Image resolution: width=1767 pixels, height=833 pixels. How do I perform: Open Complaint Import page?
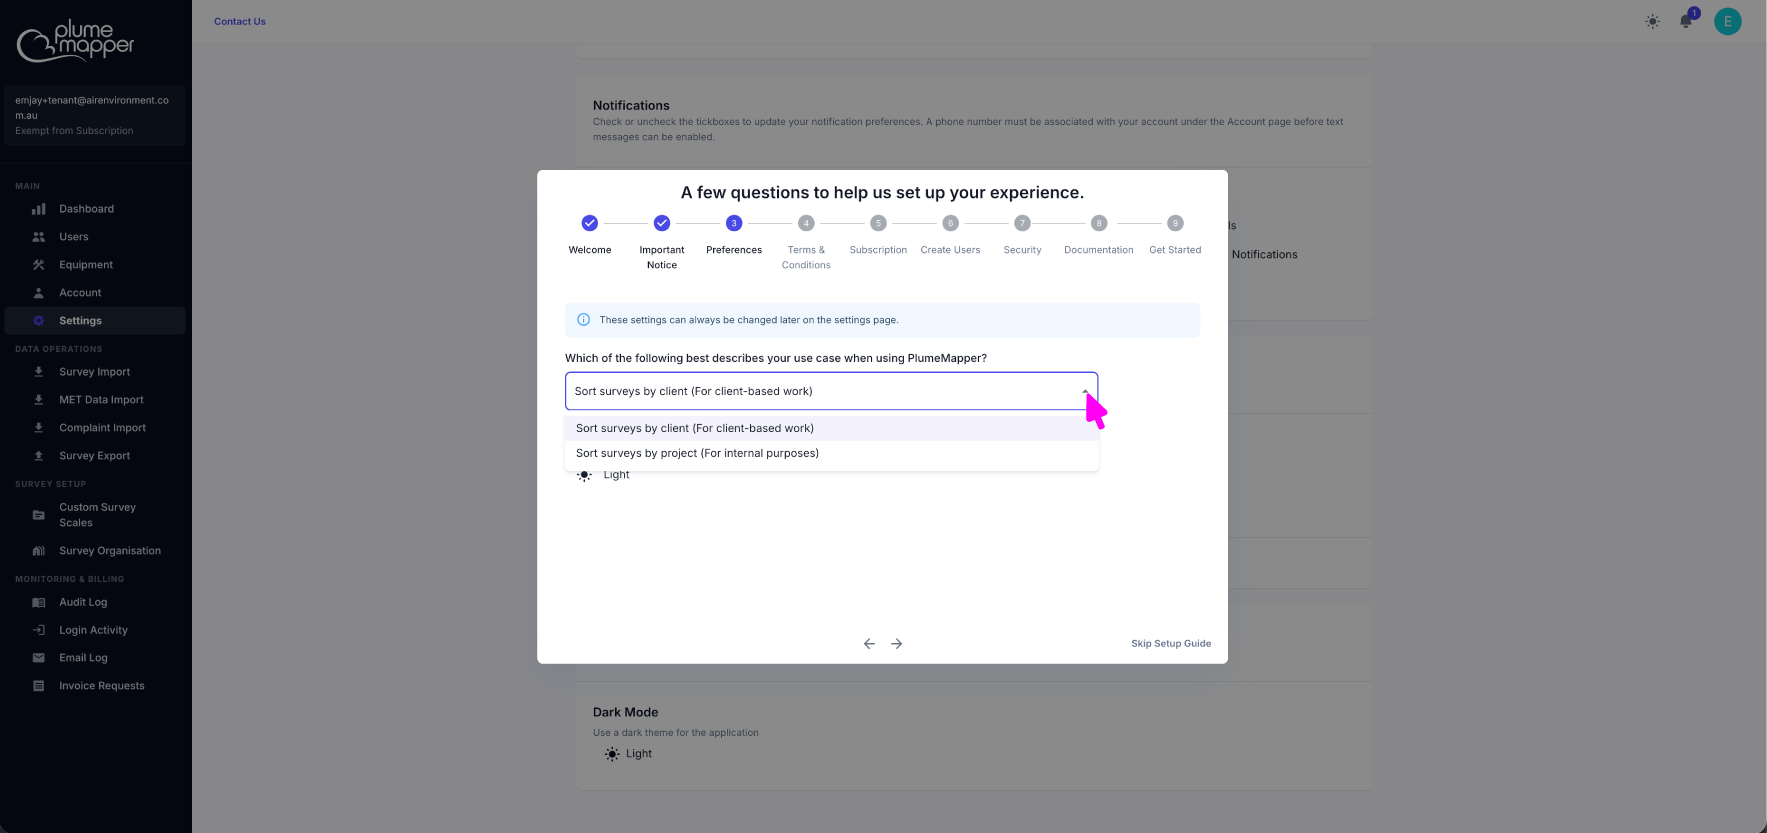(x=95, y=428)
